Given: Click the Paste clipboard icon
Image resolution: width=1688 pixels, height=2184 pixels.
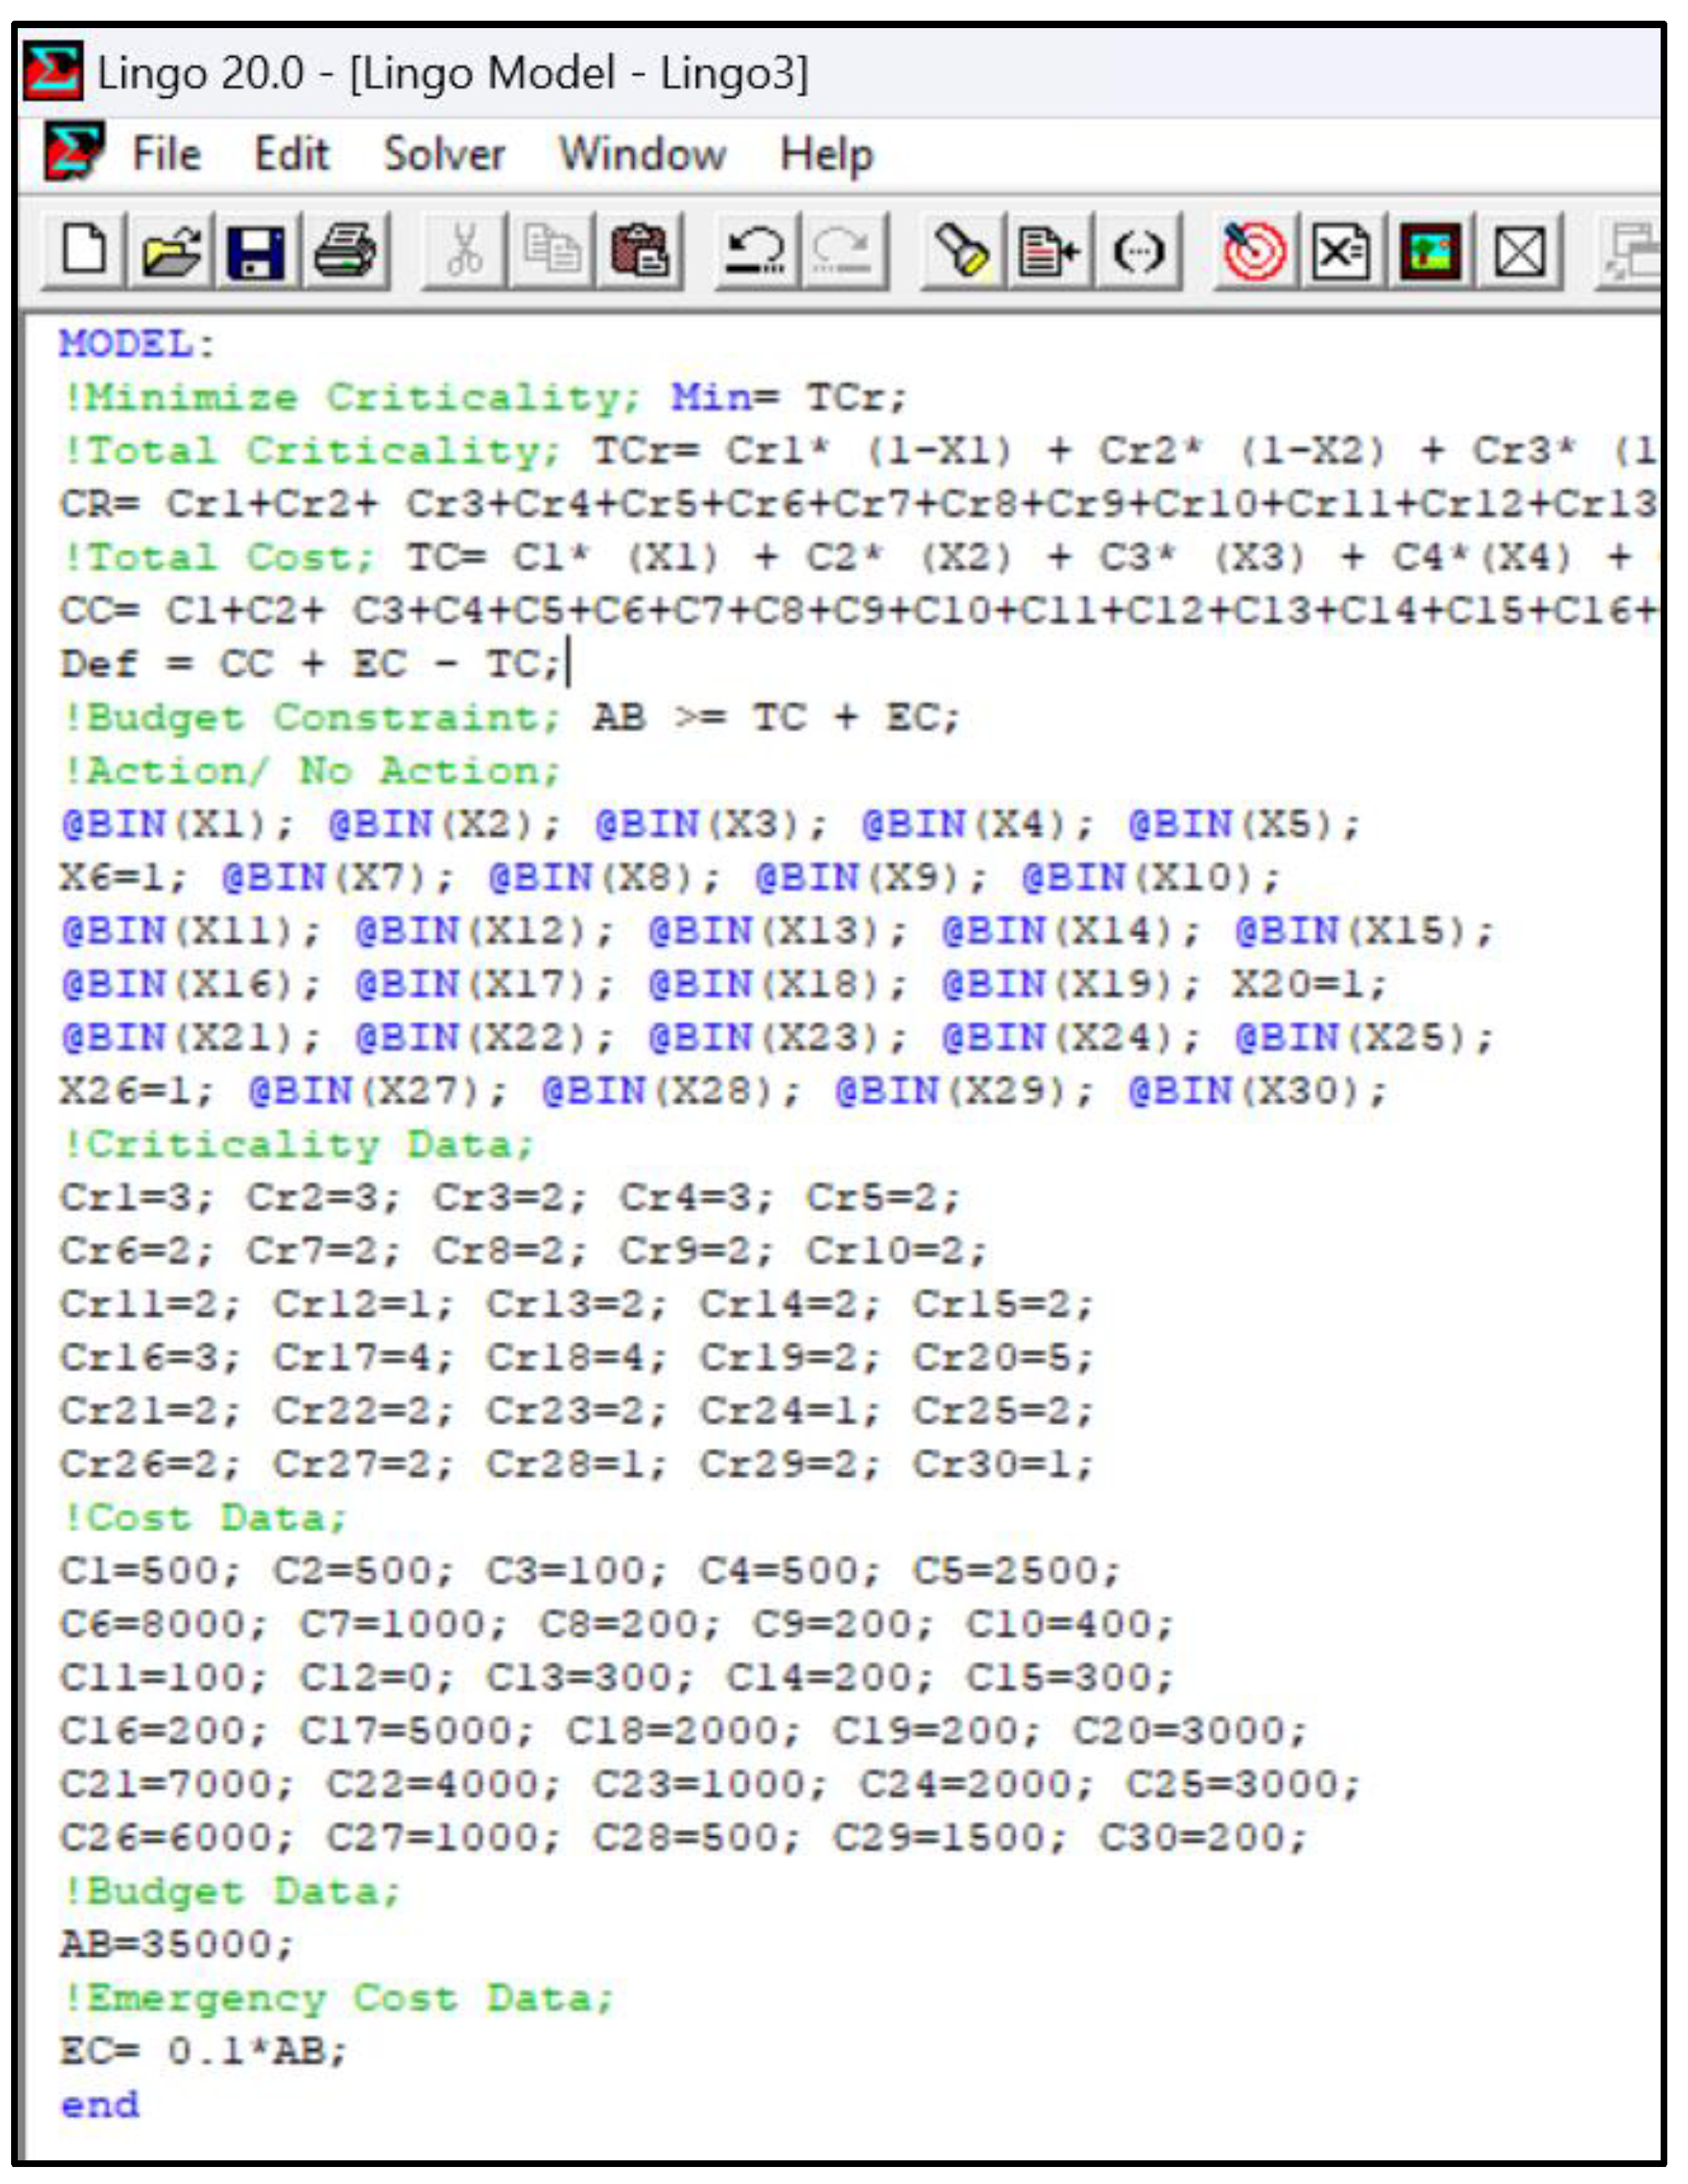Looking at the screenshot, I should [640, 250].
